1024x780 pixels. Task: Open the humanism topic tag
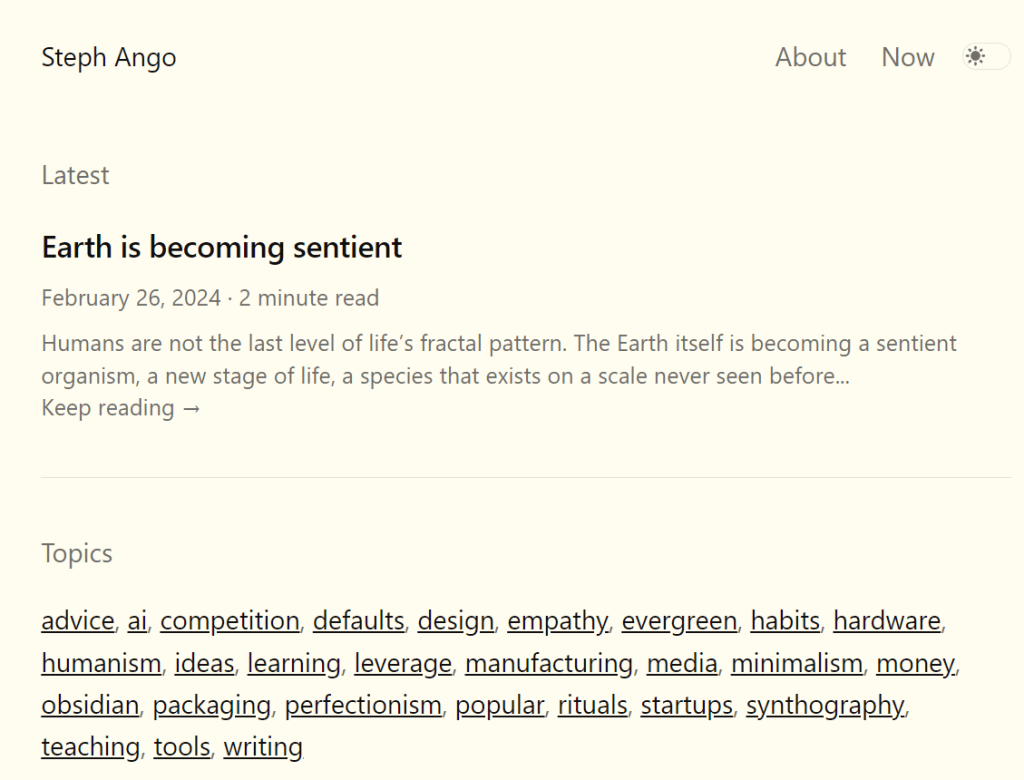coord(101,663)
